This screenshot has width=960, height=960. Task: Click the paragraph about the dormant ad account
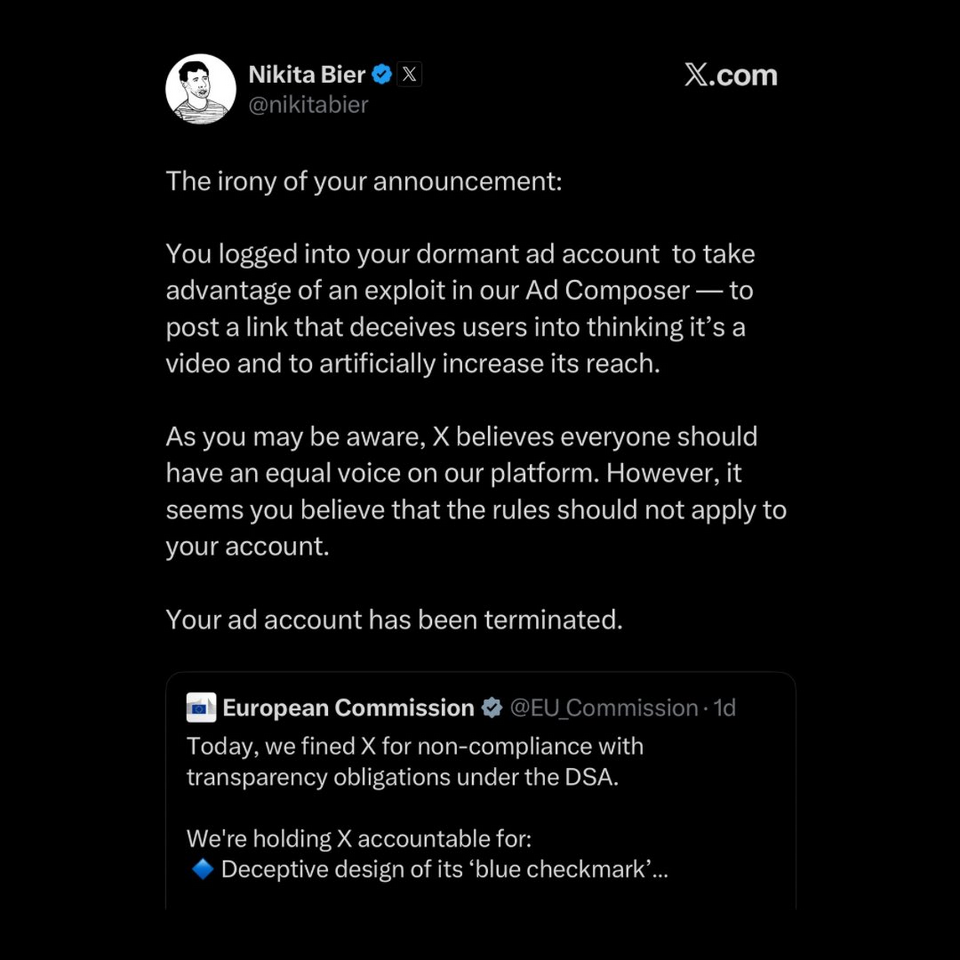[460, 309]
